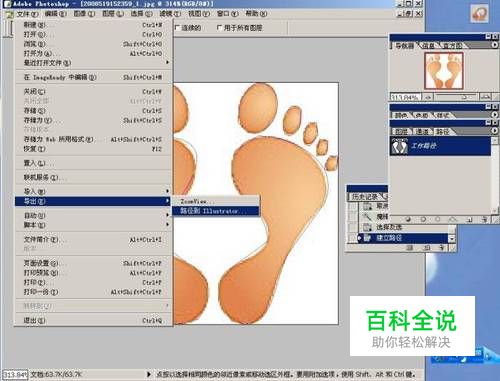Open the 视图(V) menu
Viewport: 500px width, 381px height.
coord(199,14)
